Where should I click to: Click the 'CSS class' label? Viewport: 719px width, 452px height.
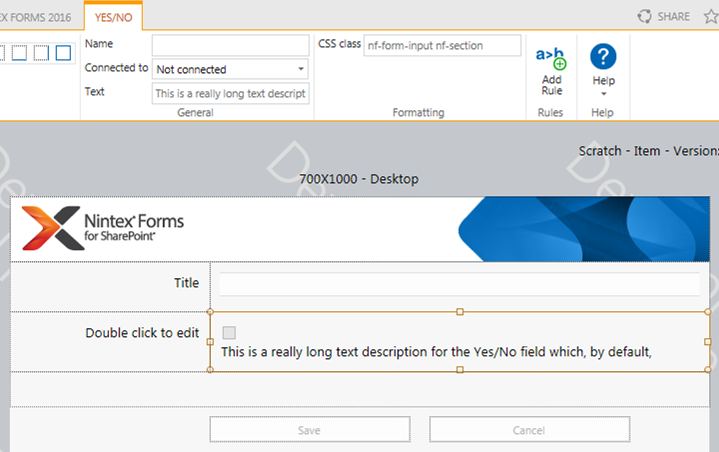pyautogui.click(x=339, y=44)
